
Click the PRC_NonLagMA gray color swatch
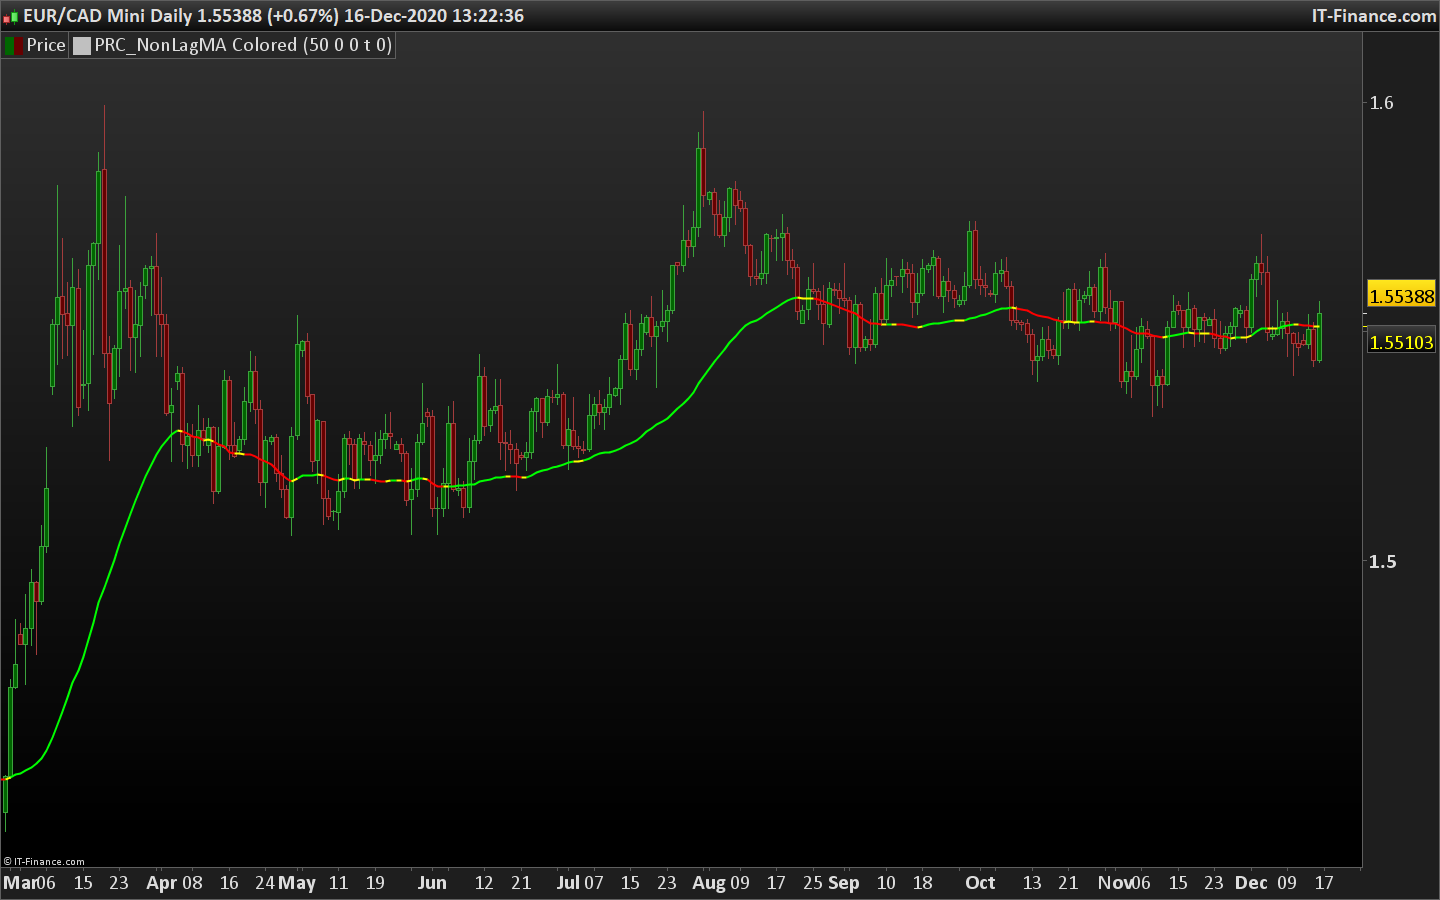(82, 45)
